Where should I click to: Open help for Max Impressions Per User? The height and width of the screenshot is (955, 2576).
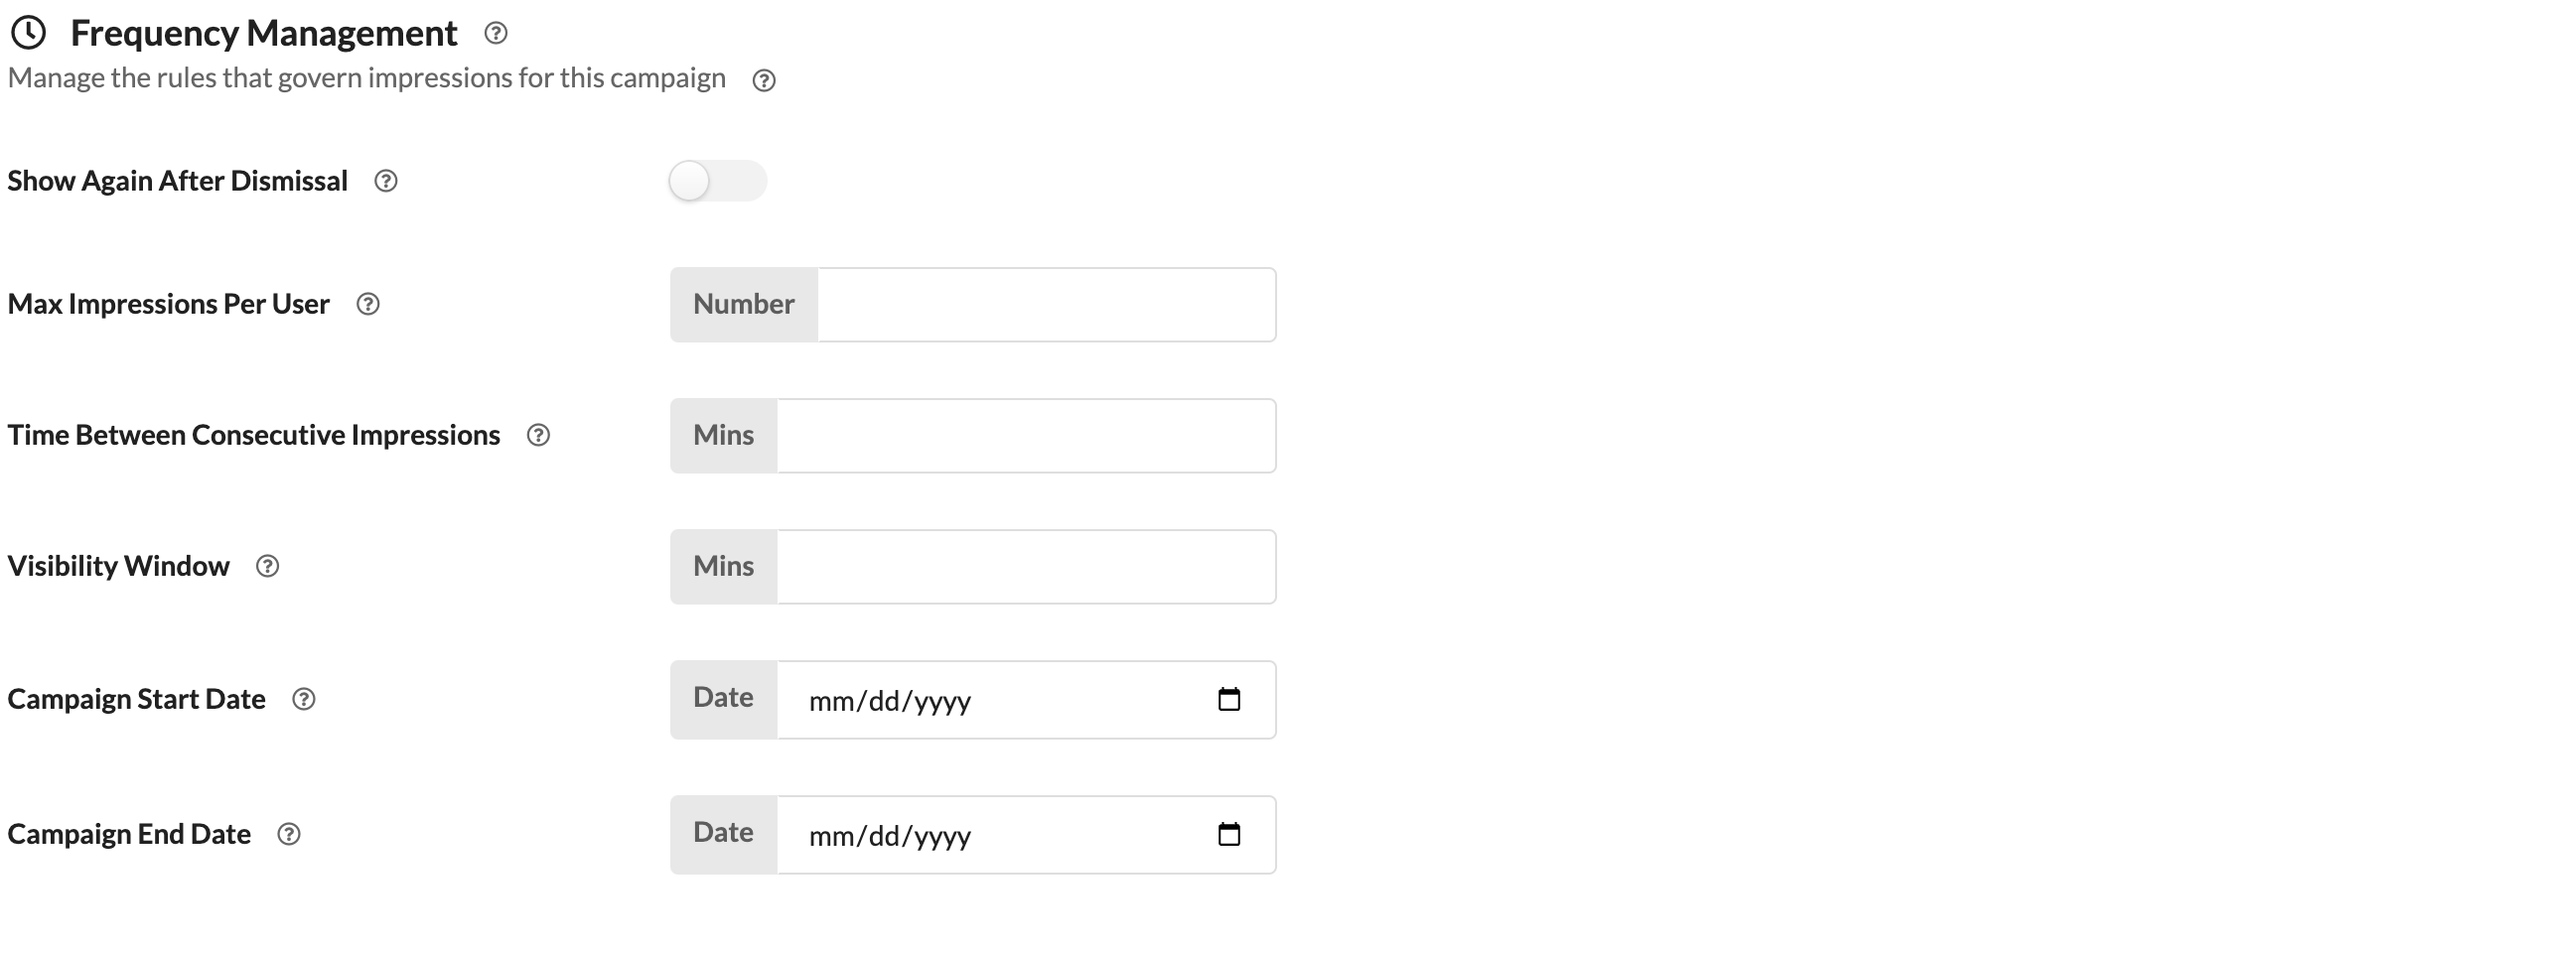[x=368, y=304]
